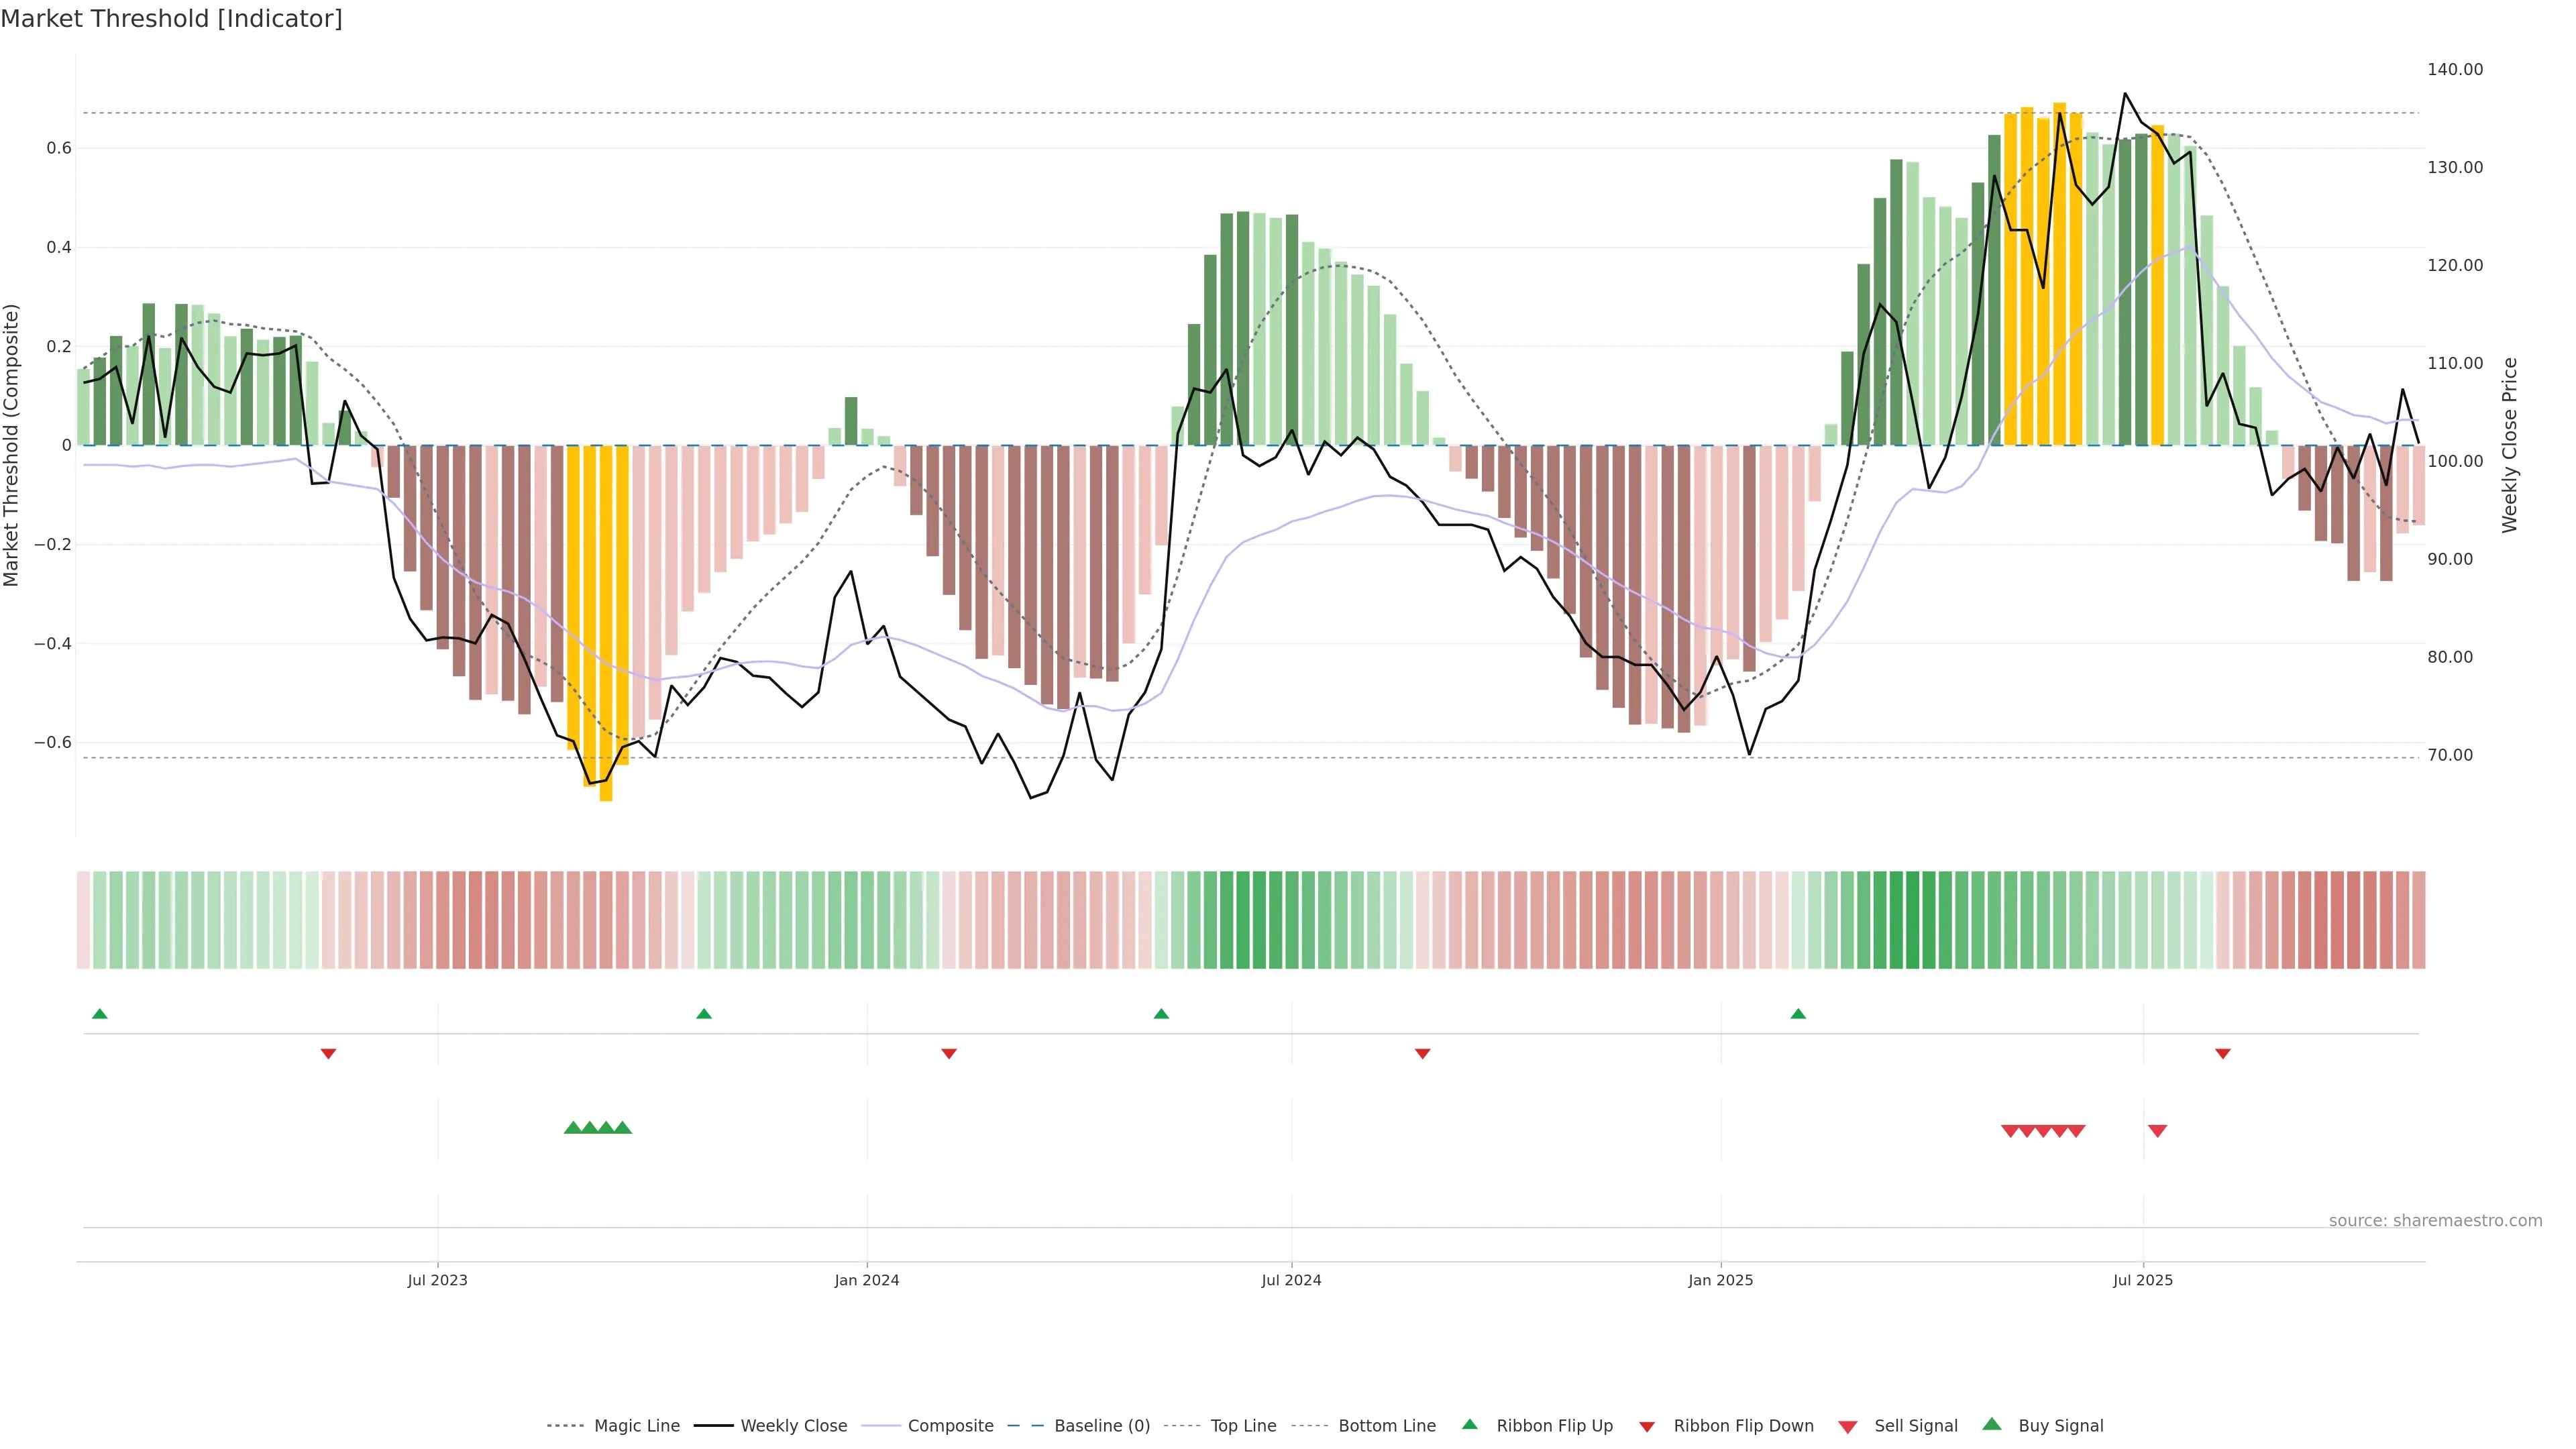Click the Market Threshold [Indicator] title

[x=171, y=19]
